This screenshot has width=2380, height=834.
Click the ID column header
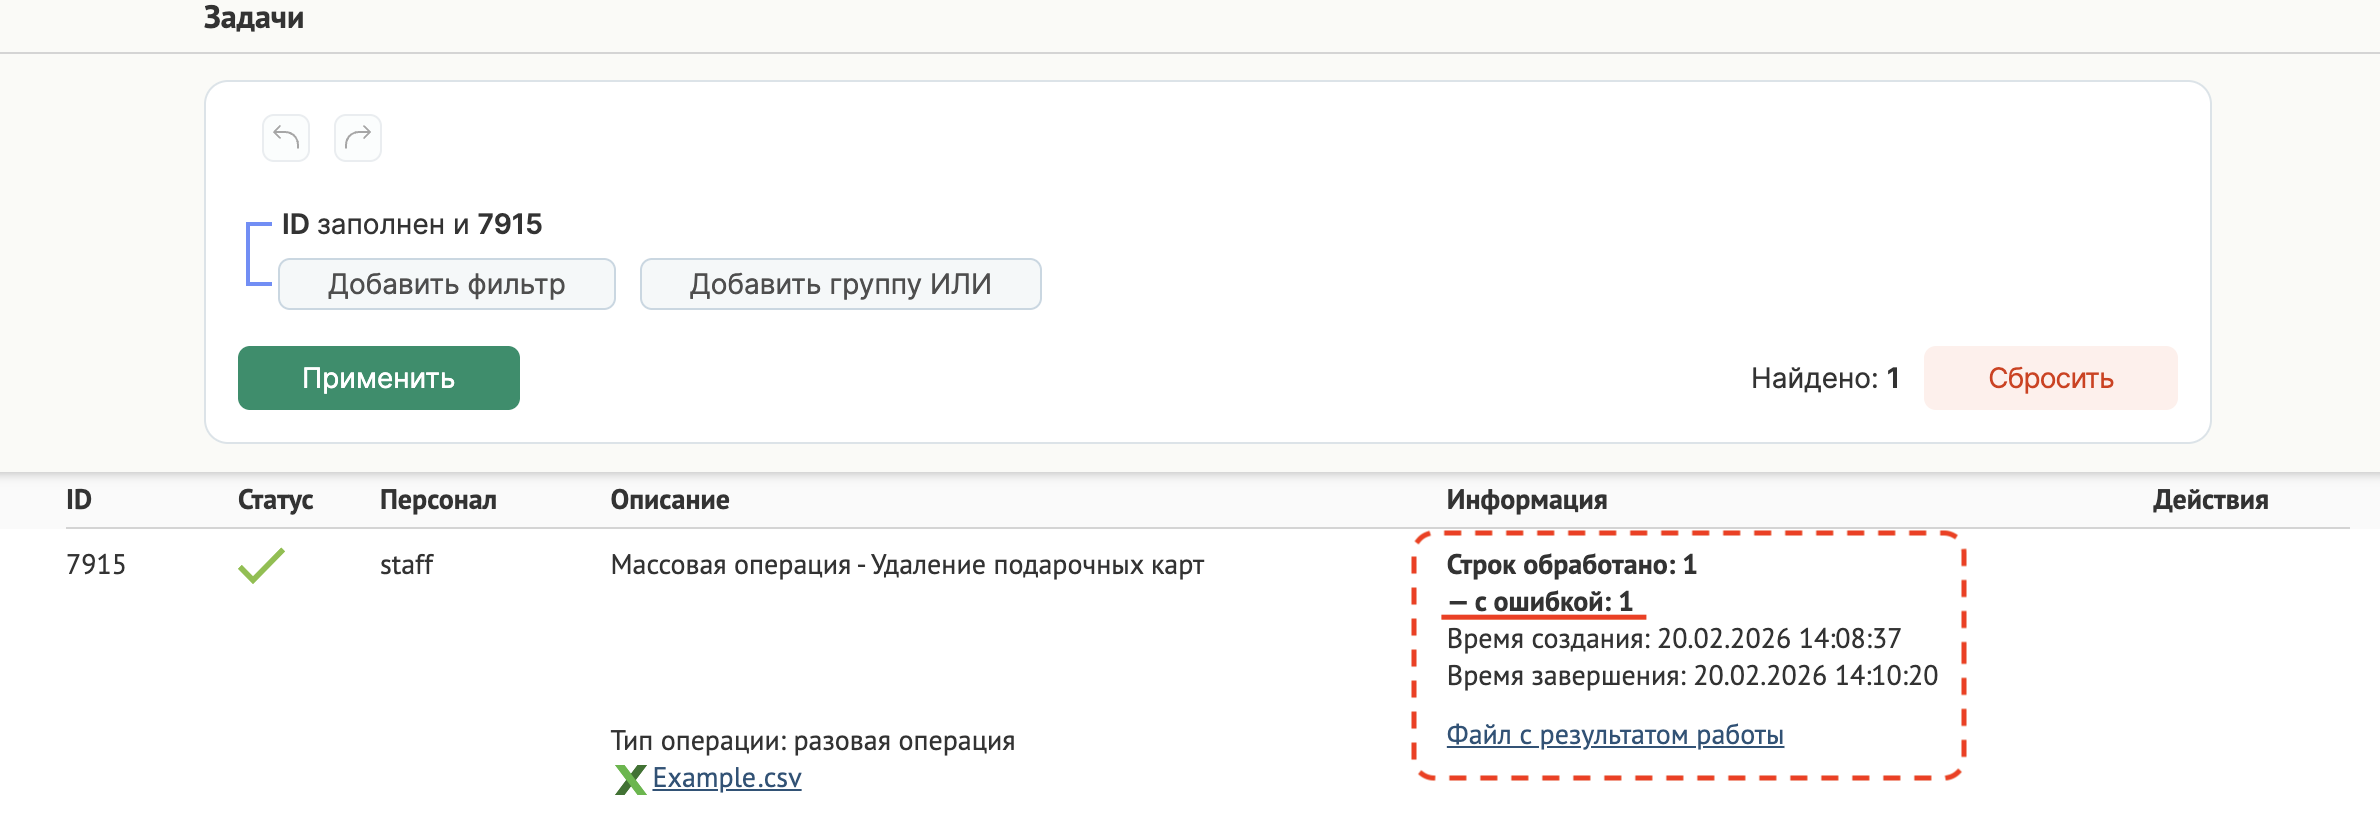[x=79, y=500]
